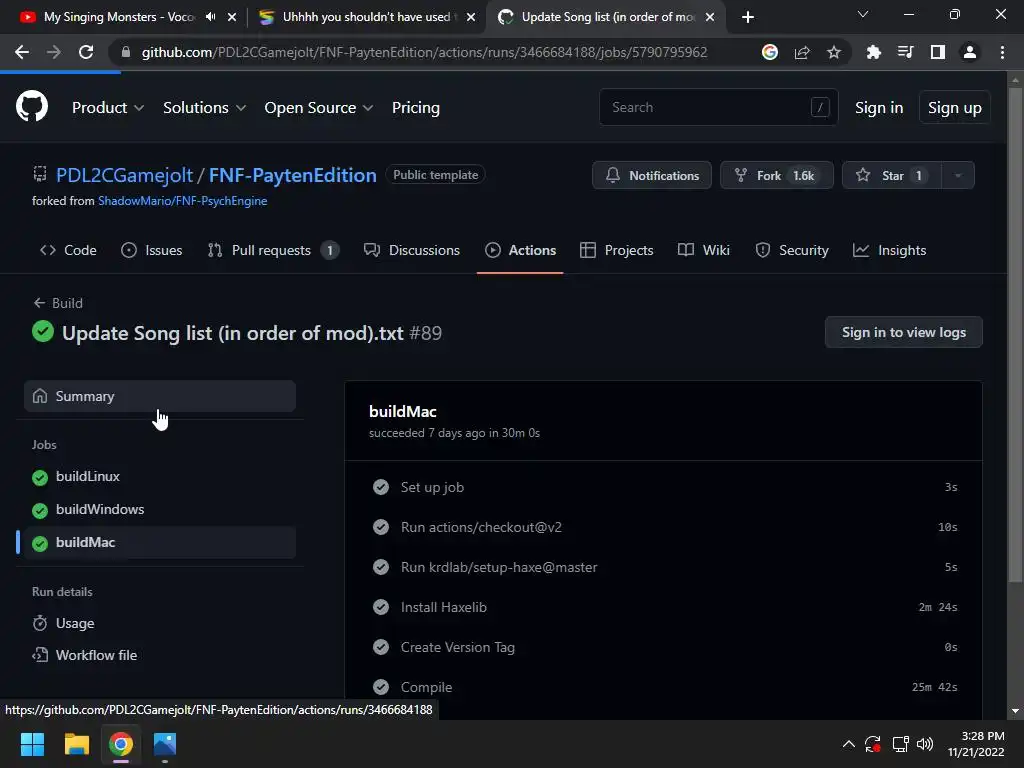Switch to 'Uhhhh you shouldn't have used' tab
The height and width of the screenshot is (768, 1024).
click(366, 17)
